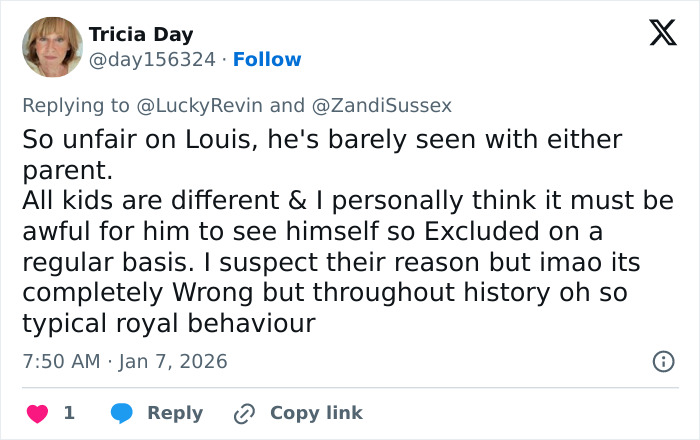
Task: Click the Copy link text
Action: pos(316,413)
